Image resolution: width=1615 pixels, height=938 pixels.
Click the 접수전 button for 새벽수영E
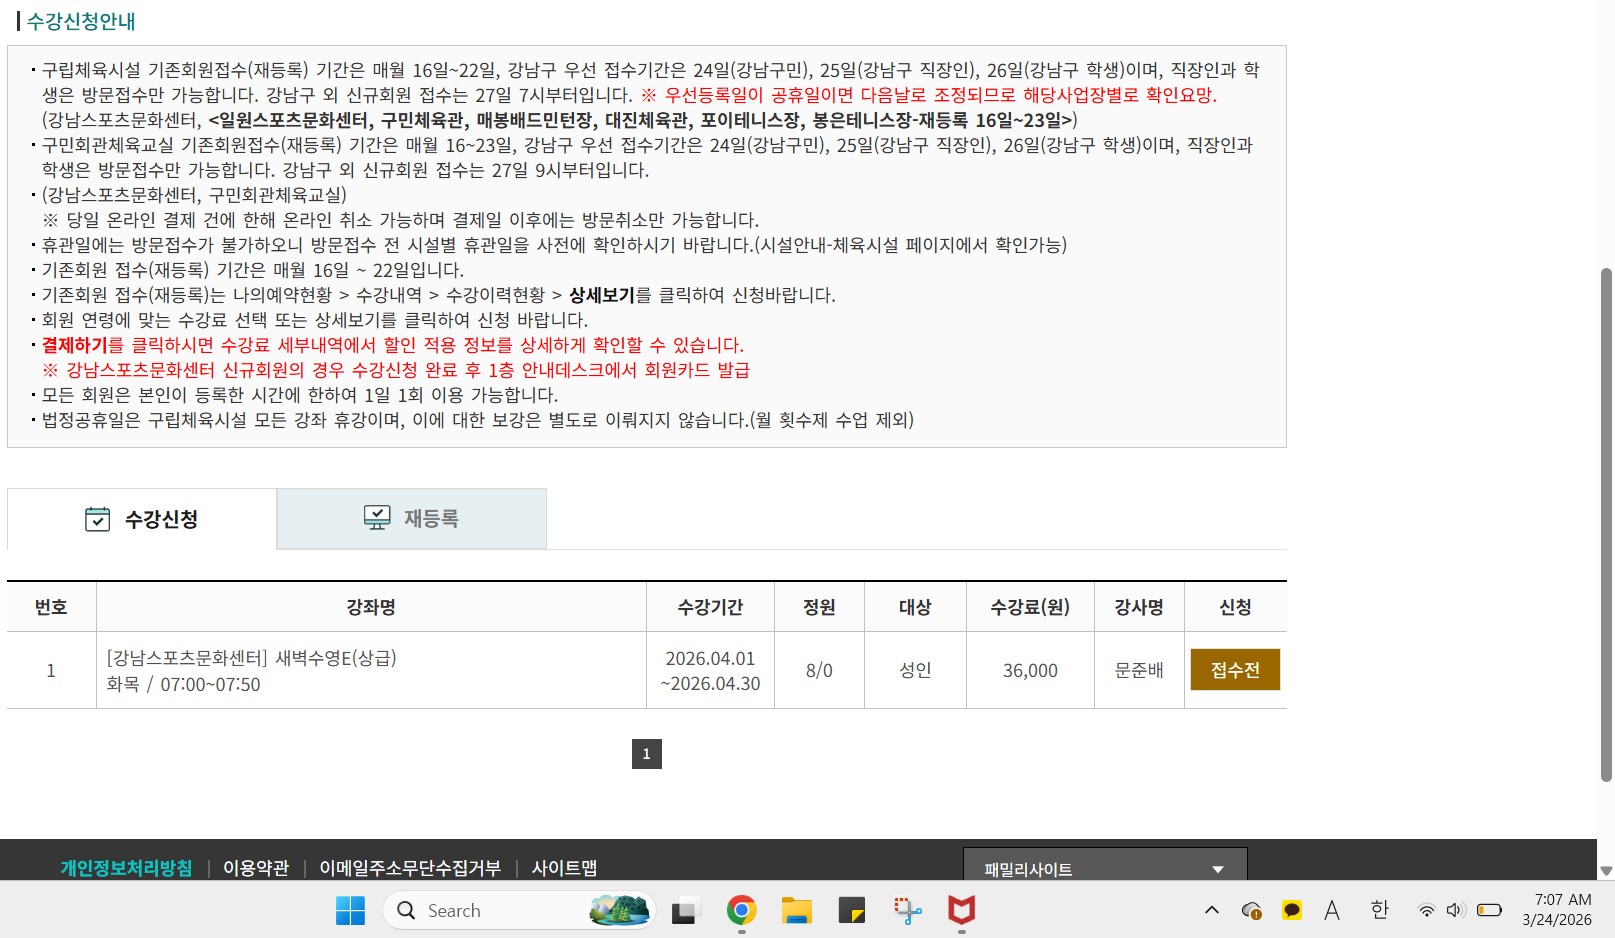pos(1235,670)
